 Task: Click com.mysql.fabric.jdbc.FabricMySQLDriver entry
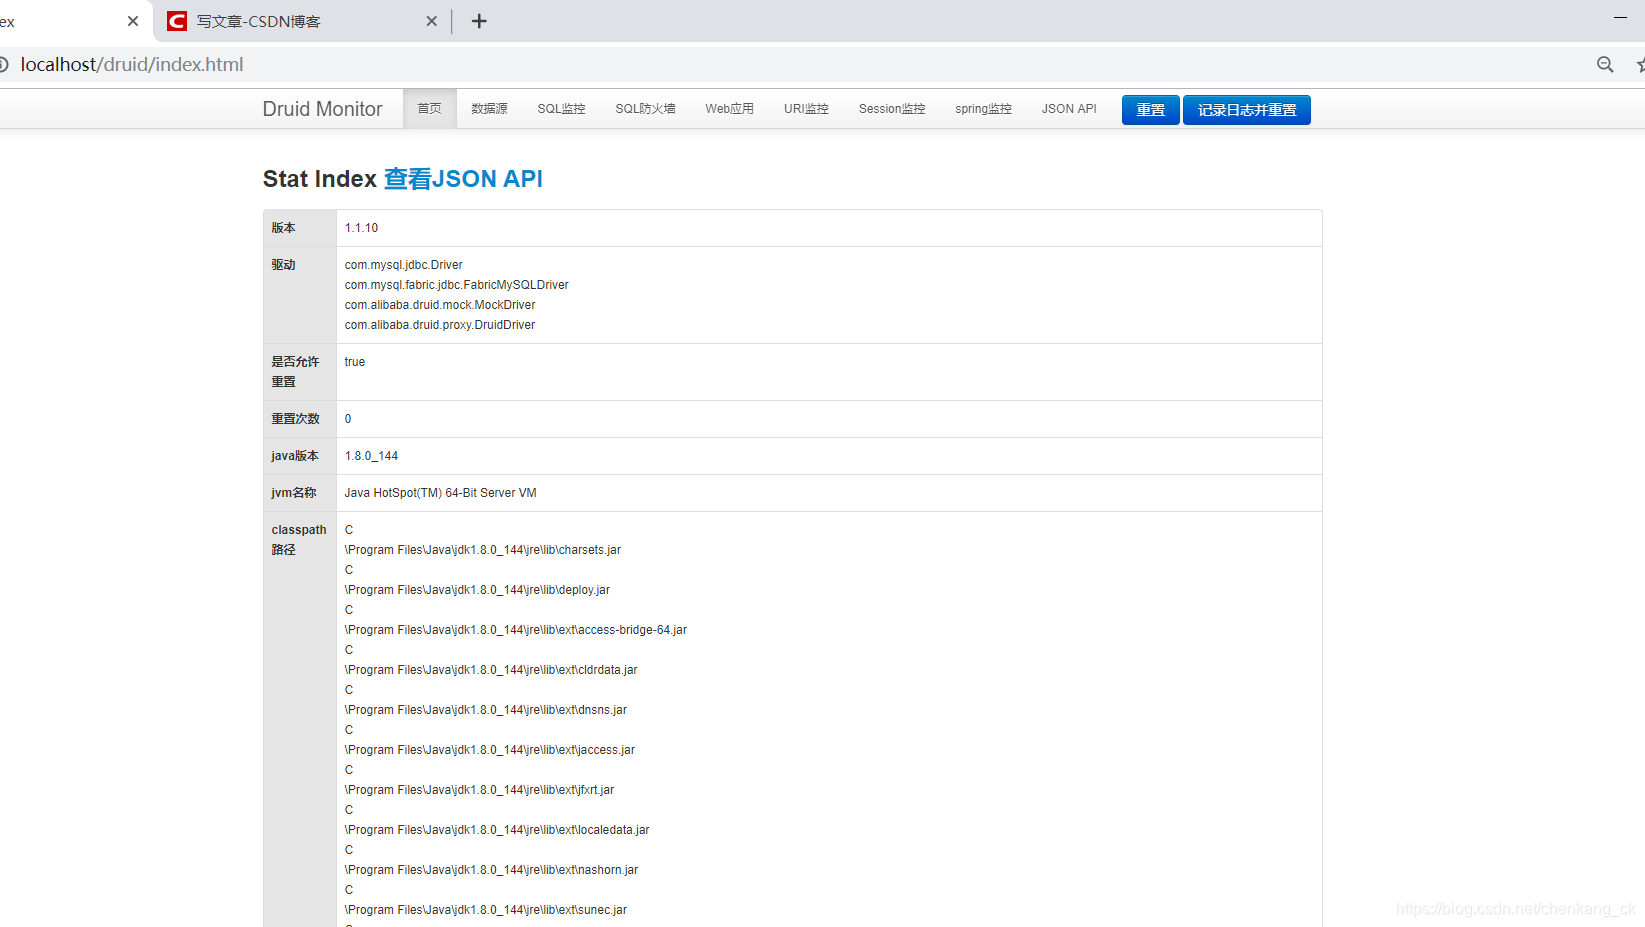456,285
